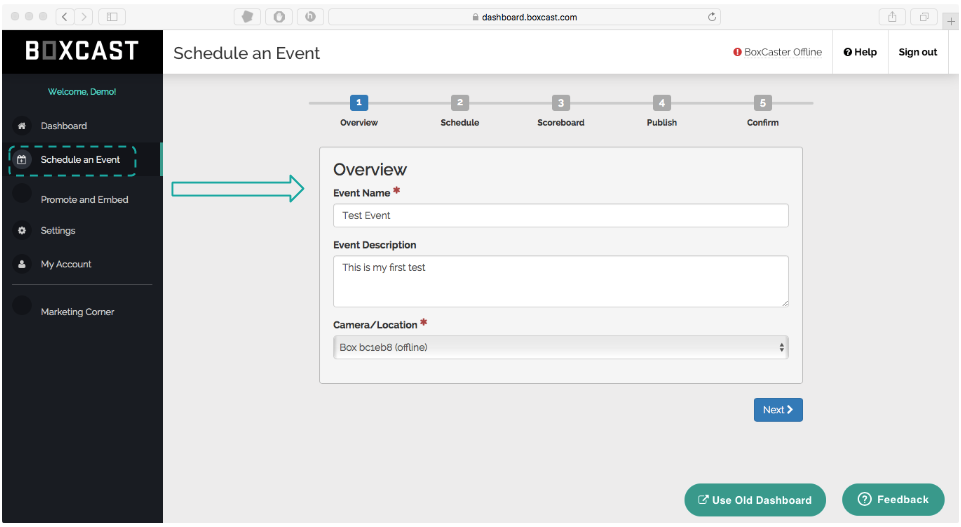Viewport: 961px width, 527px height.
Task: Click the My Account person icon
Action: coord(22,265)
